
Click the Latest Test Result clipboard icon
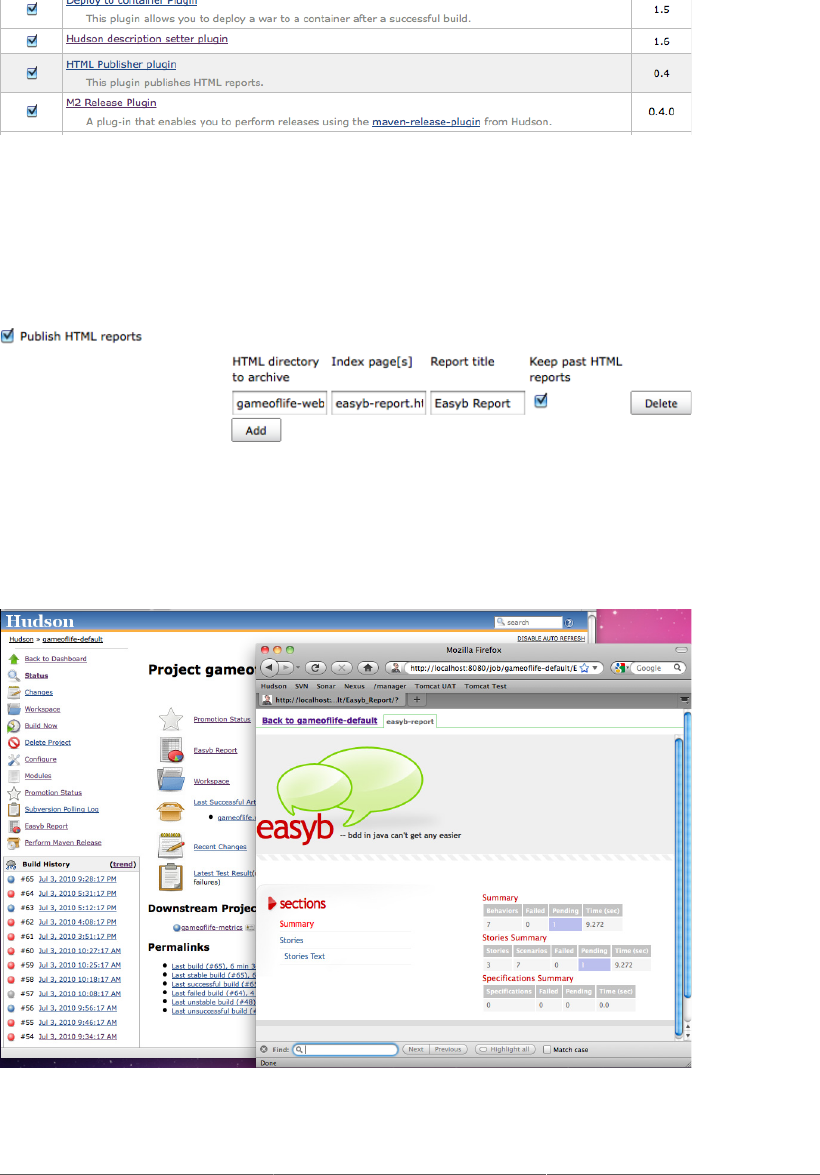171,877
